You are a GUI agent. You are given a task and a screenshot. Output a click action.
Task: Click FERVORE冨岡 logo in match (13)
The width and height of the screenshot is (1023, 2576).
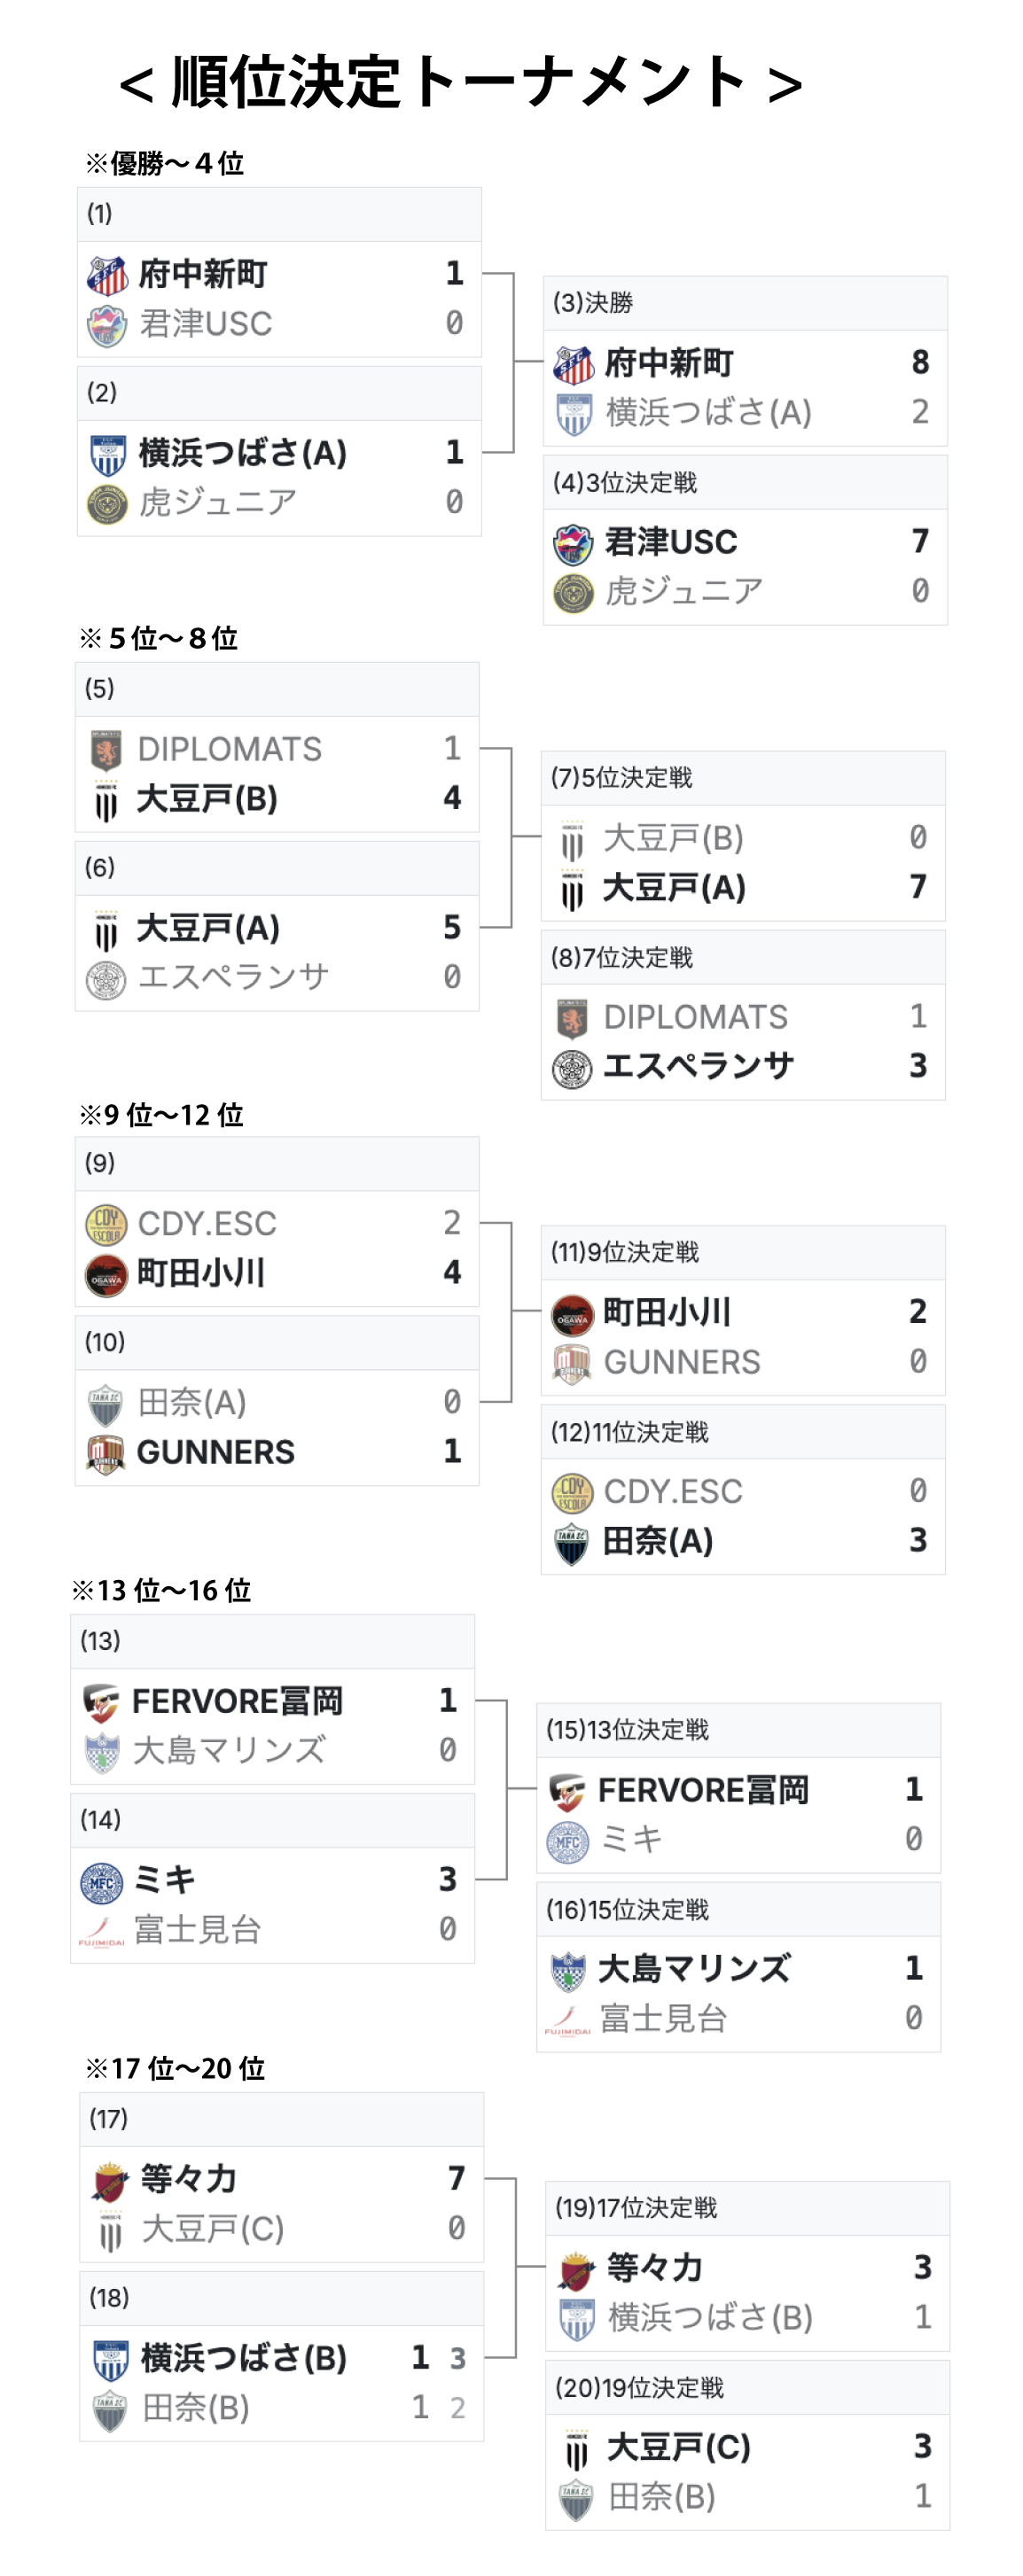coord(101,1701)
